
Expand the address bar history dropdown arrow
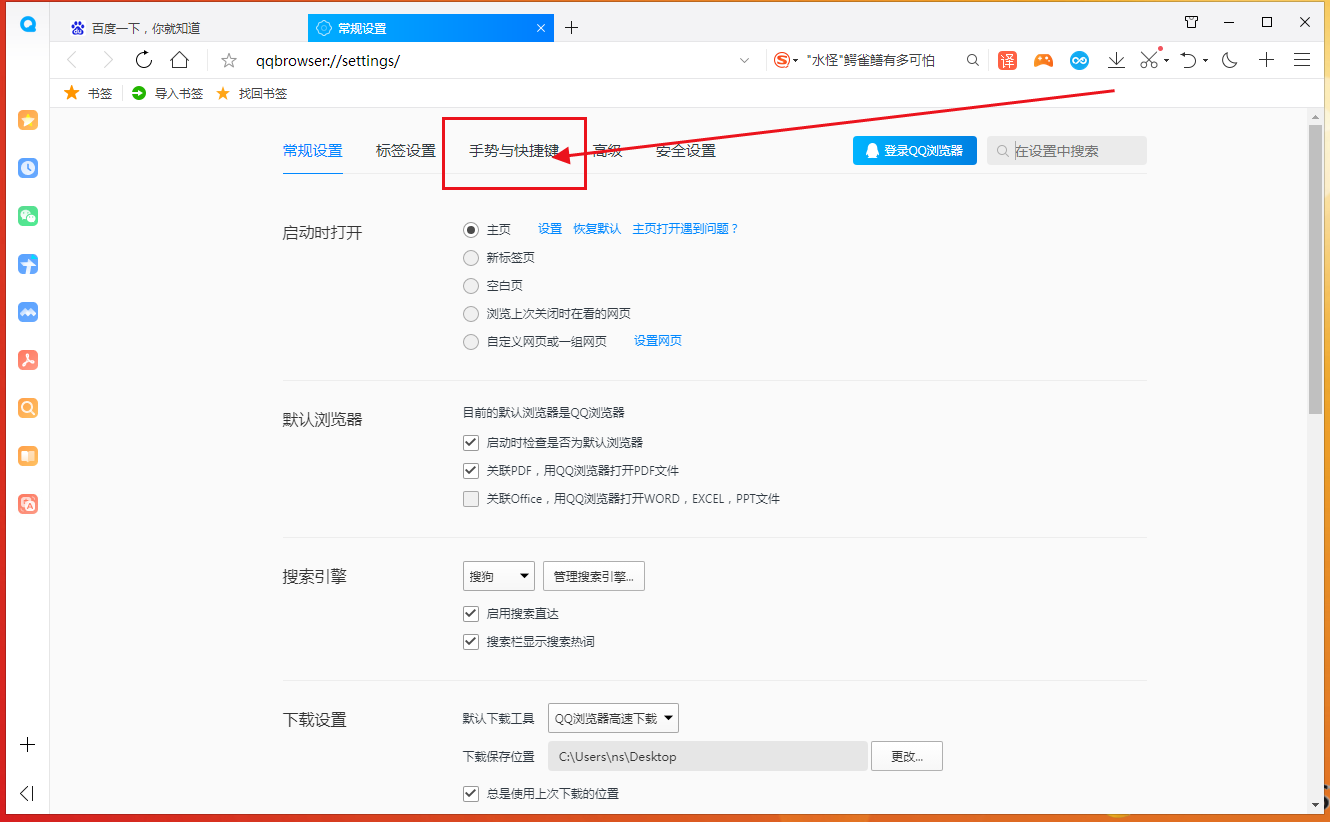(x=744, y=60)
